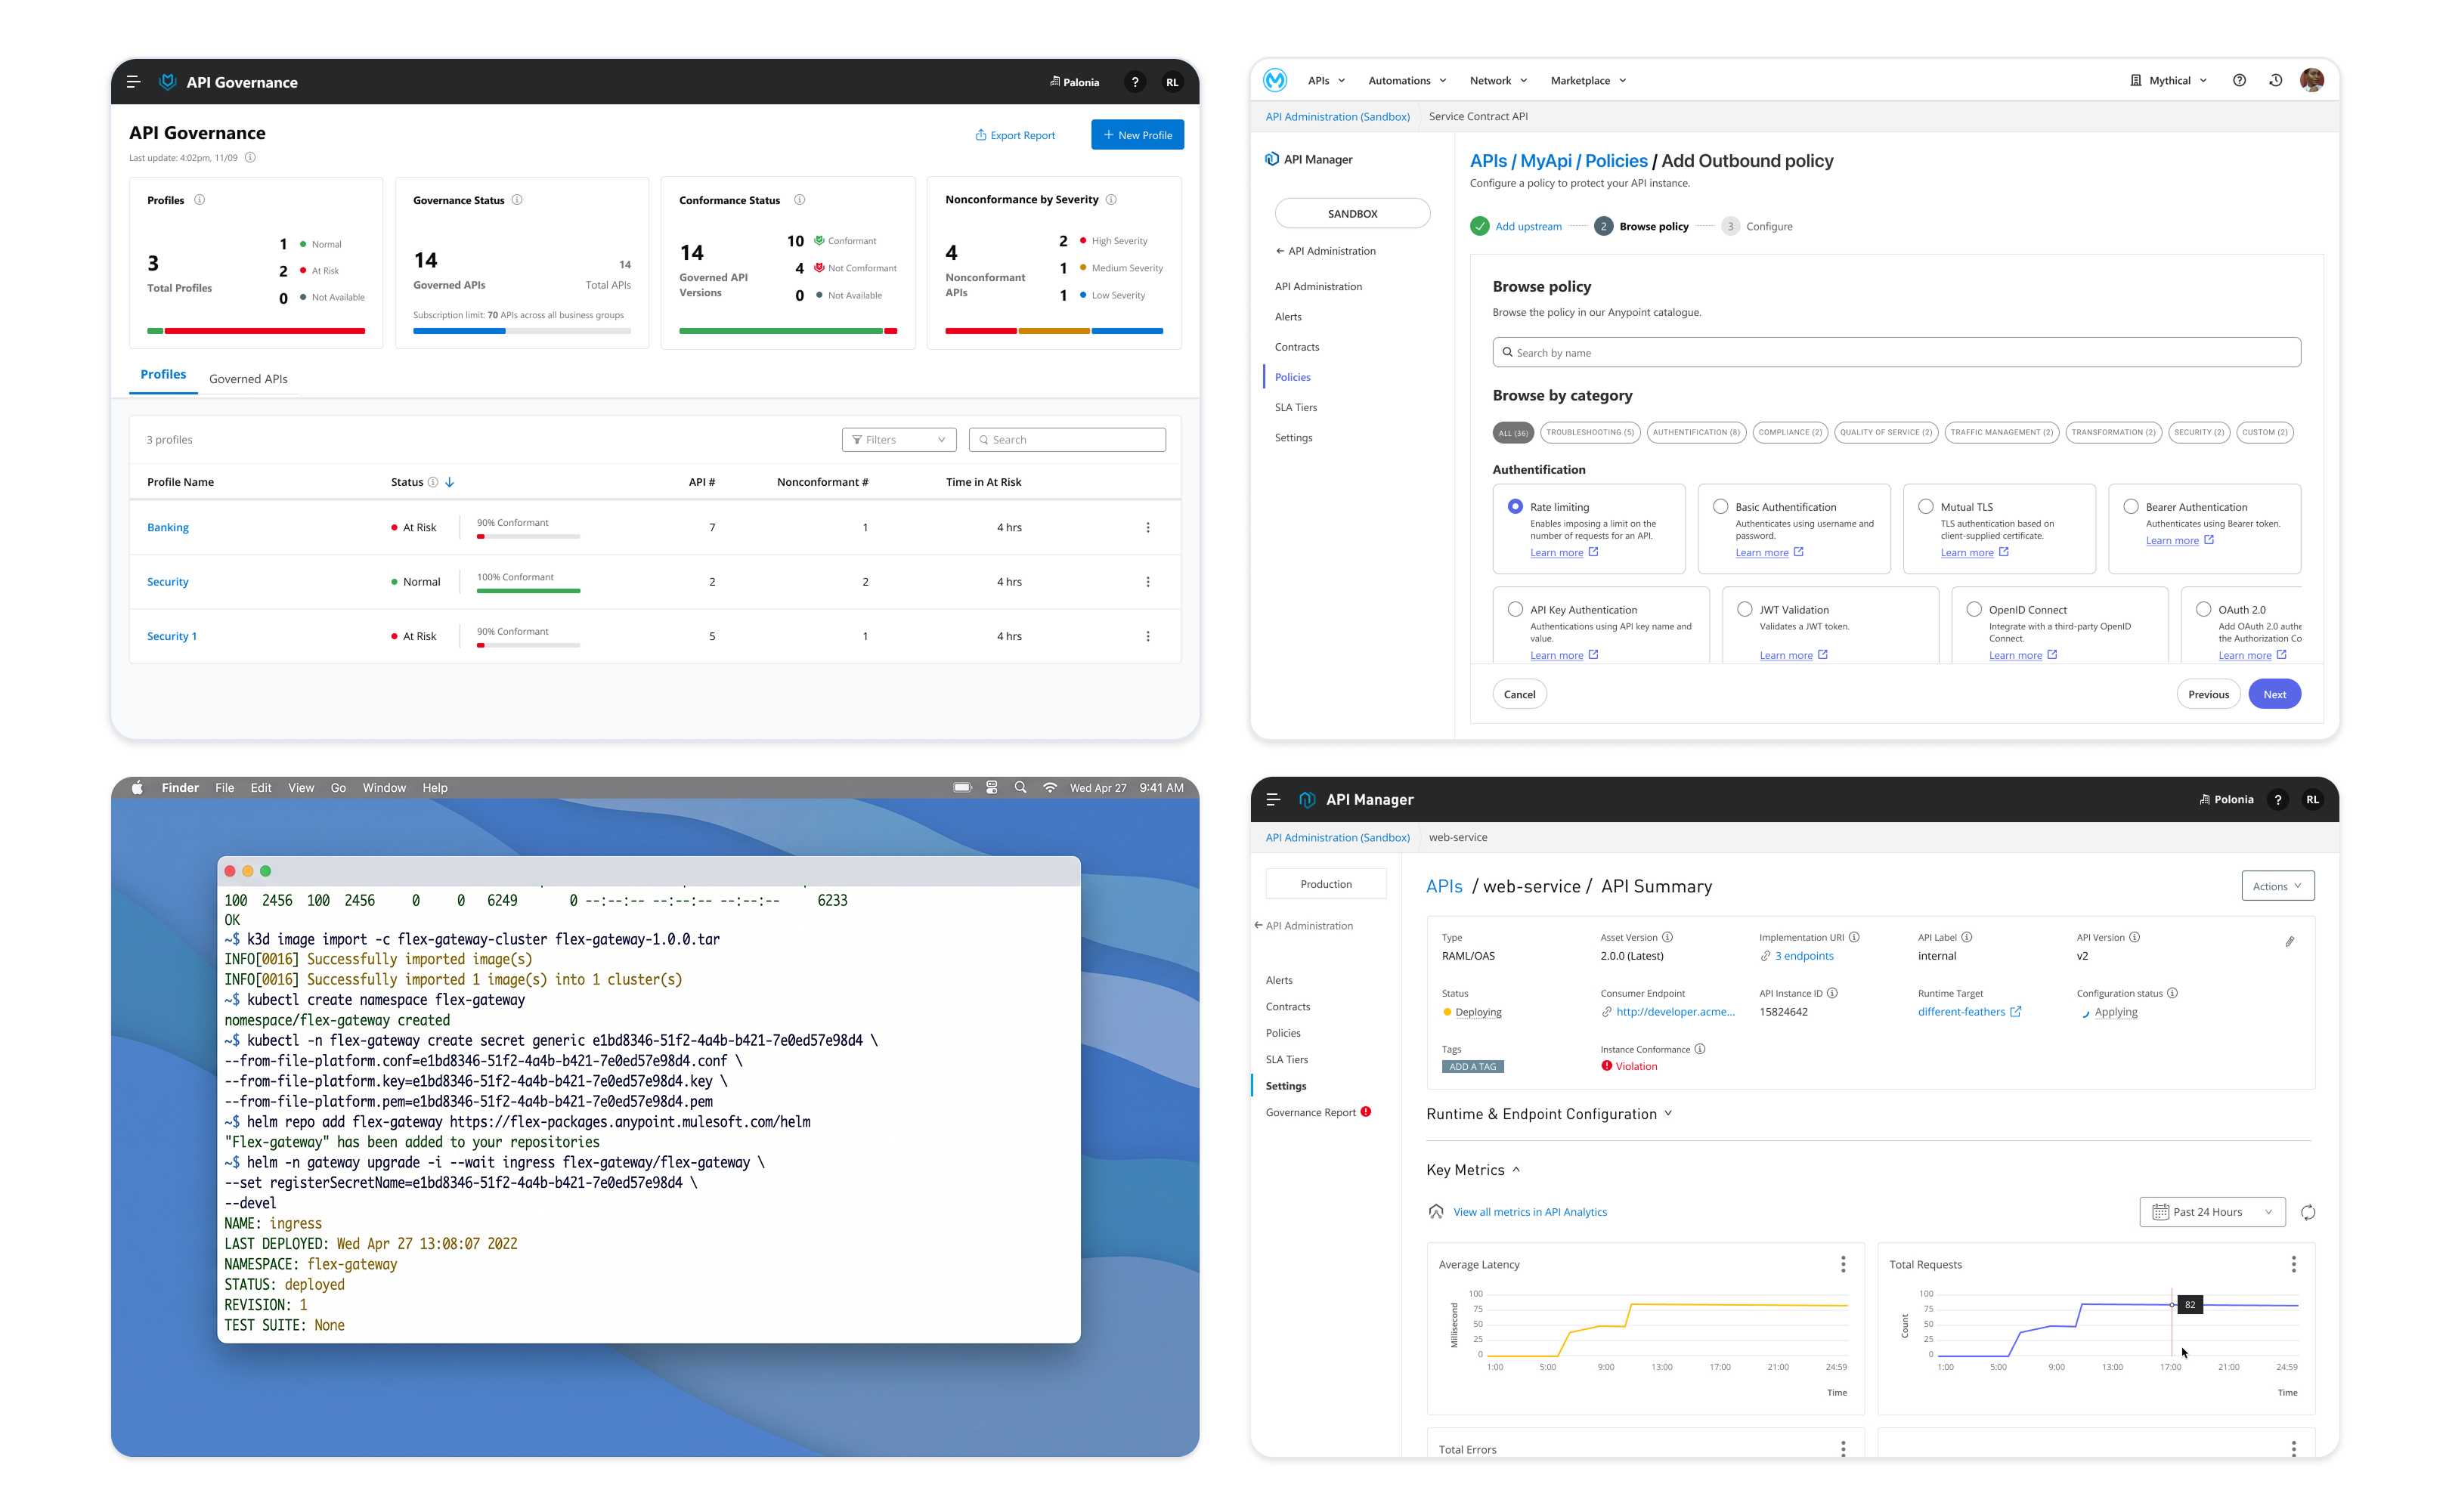Switch to Governed APIs tab
The height and width of the screenshot is (1512, 2449).
pyautogui.click(x=248, y=379)
